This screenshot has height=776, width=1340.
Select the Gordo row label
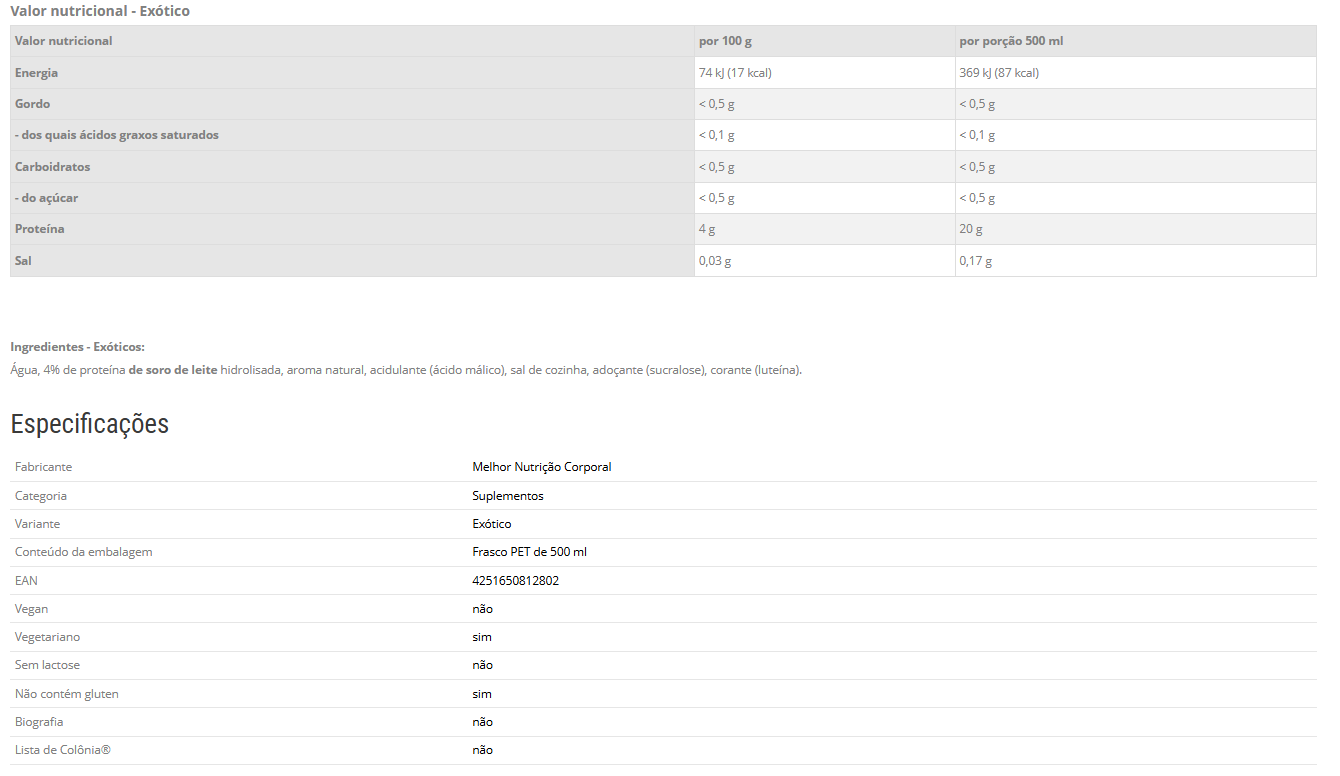tap(33, 104)
